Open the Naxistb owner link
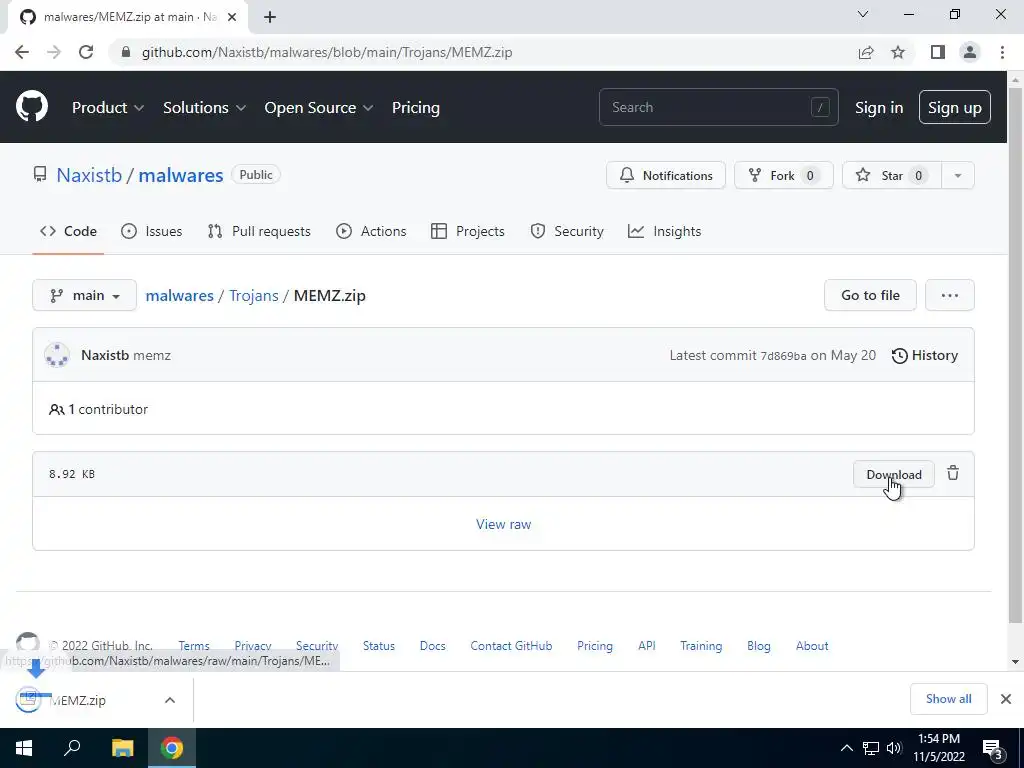 point(89,175)
